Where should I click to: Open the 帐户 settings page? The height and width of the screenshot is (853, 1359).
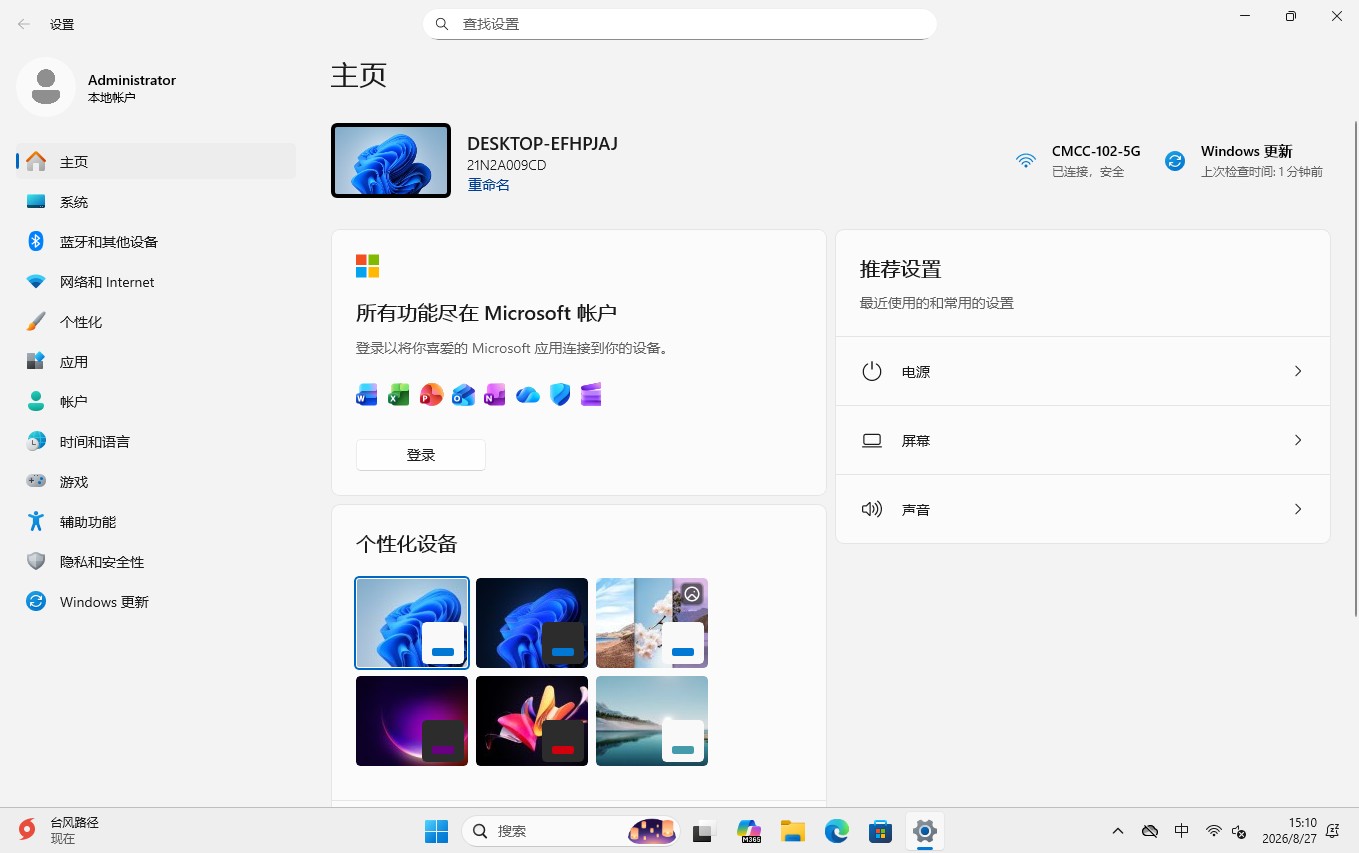tap(156, 402)
